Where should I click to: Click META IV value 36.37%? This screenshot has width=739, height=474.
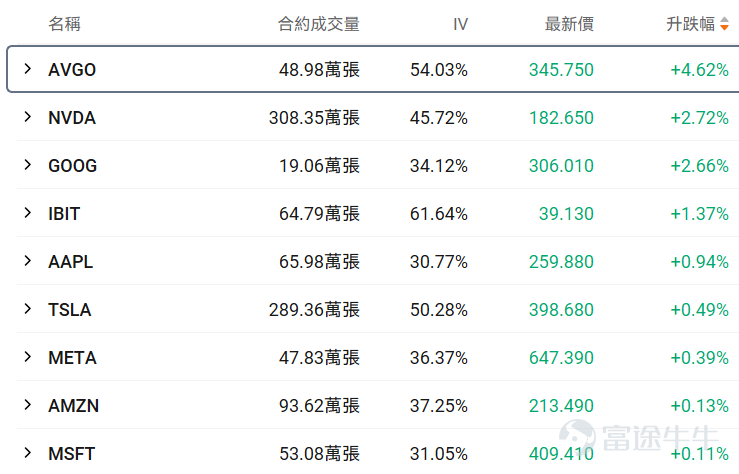(x=439, y=359)
